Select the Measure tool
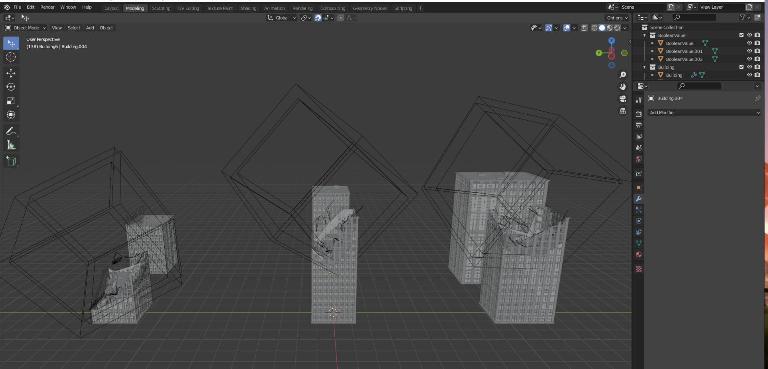Screen dimensions: 768x369 tap(11, 145)
